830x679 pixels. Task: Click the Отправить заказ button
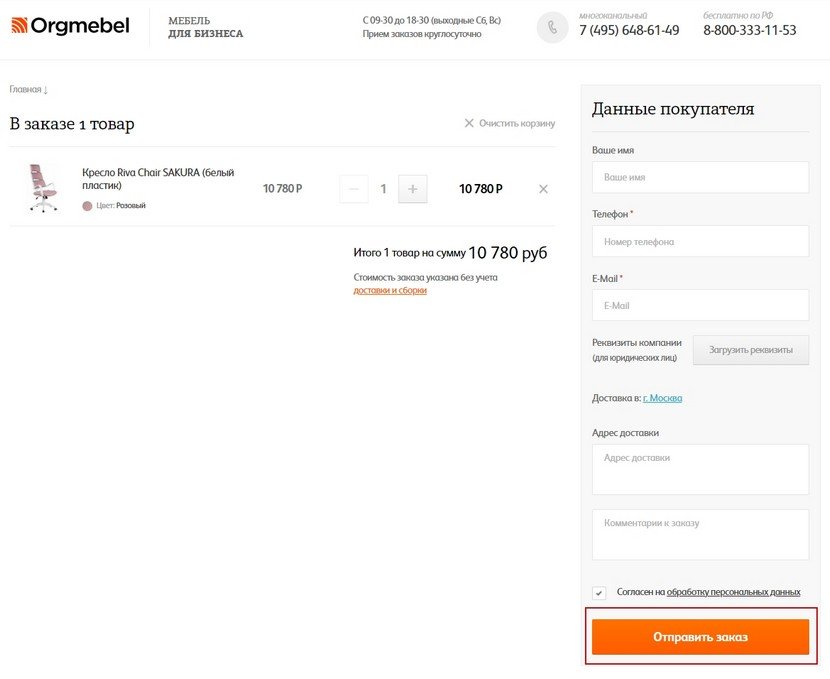tap(700, 637)
